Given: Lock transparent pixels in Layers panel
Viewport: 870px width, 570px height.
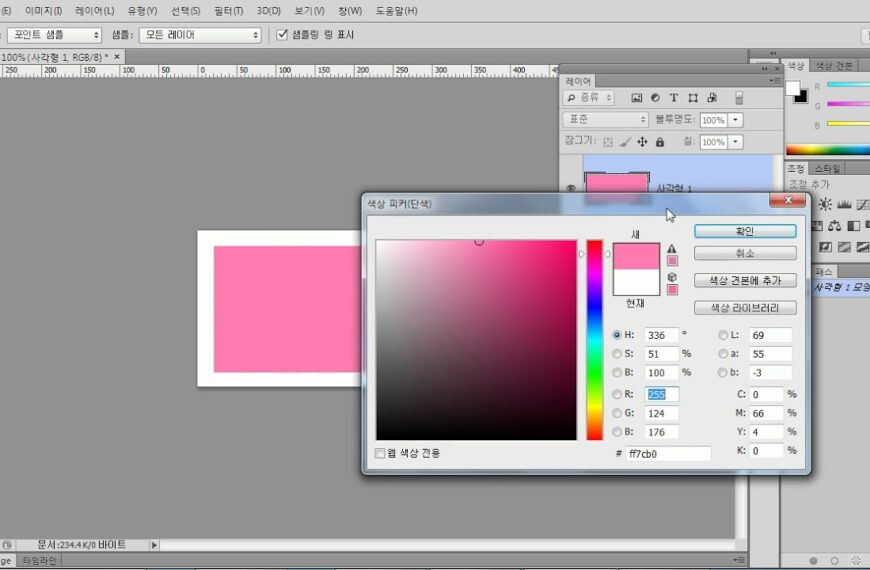Looking at the screenshot, I should (608, 143).
